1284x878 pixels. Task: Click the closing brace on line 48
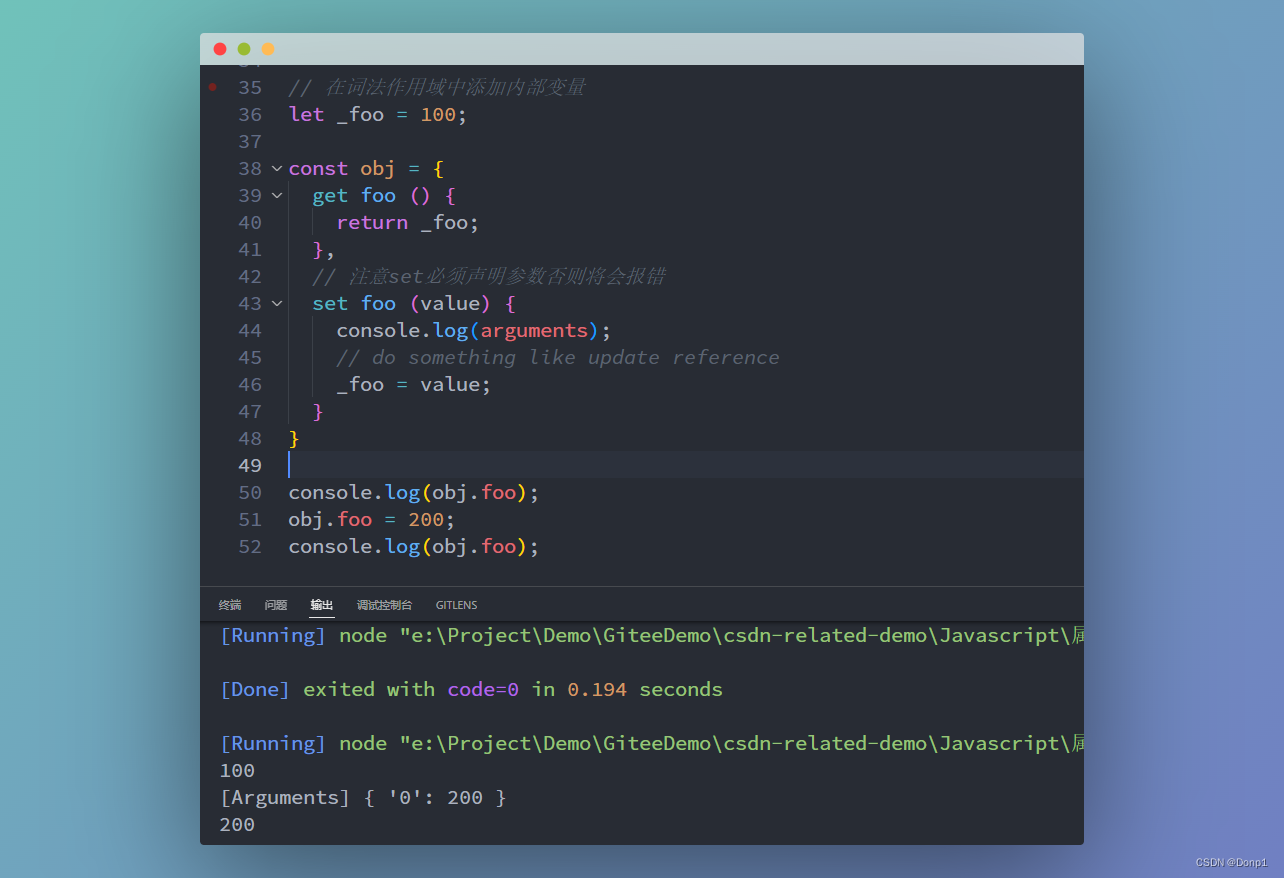(294, 438)
